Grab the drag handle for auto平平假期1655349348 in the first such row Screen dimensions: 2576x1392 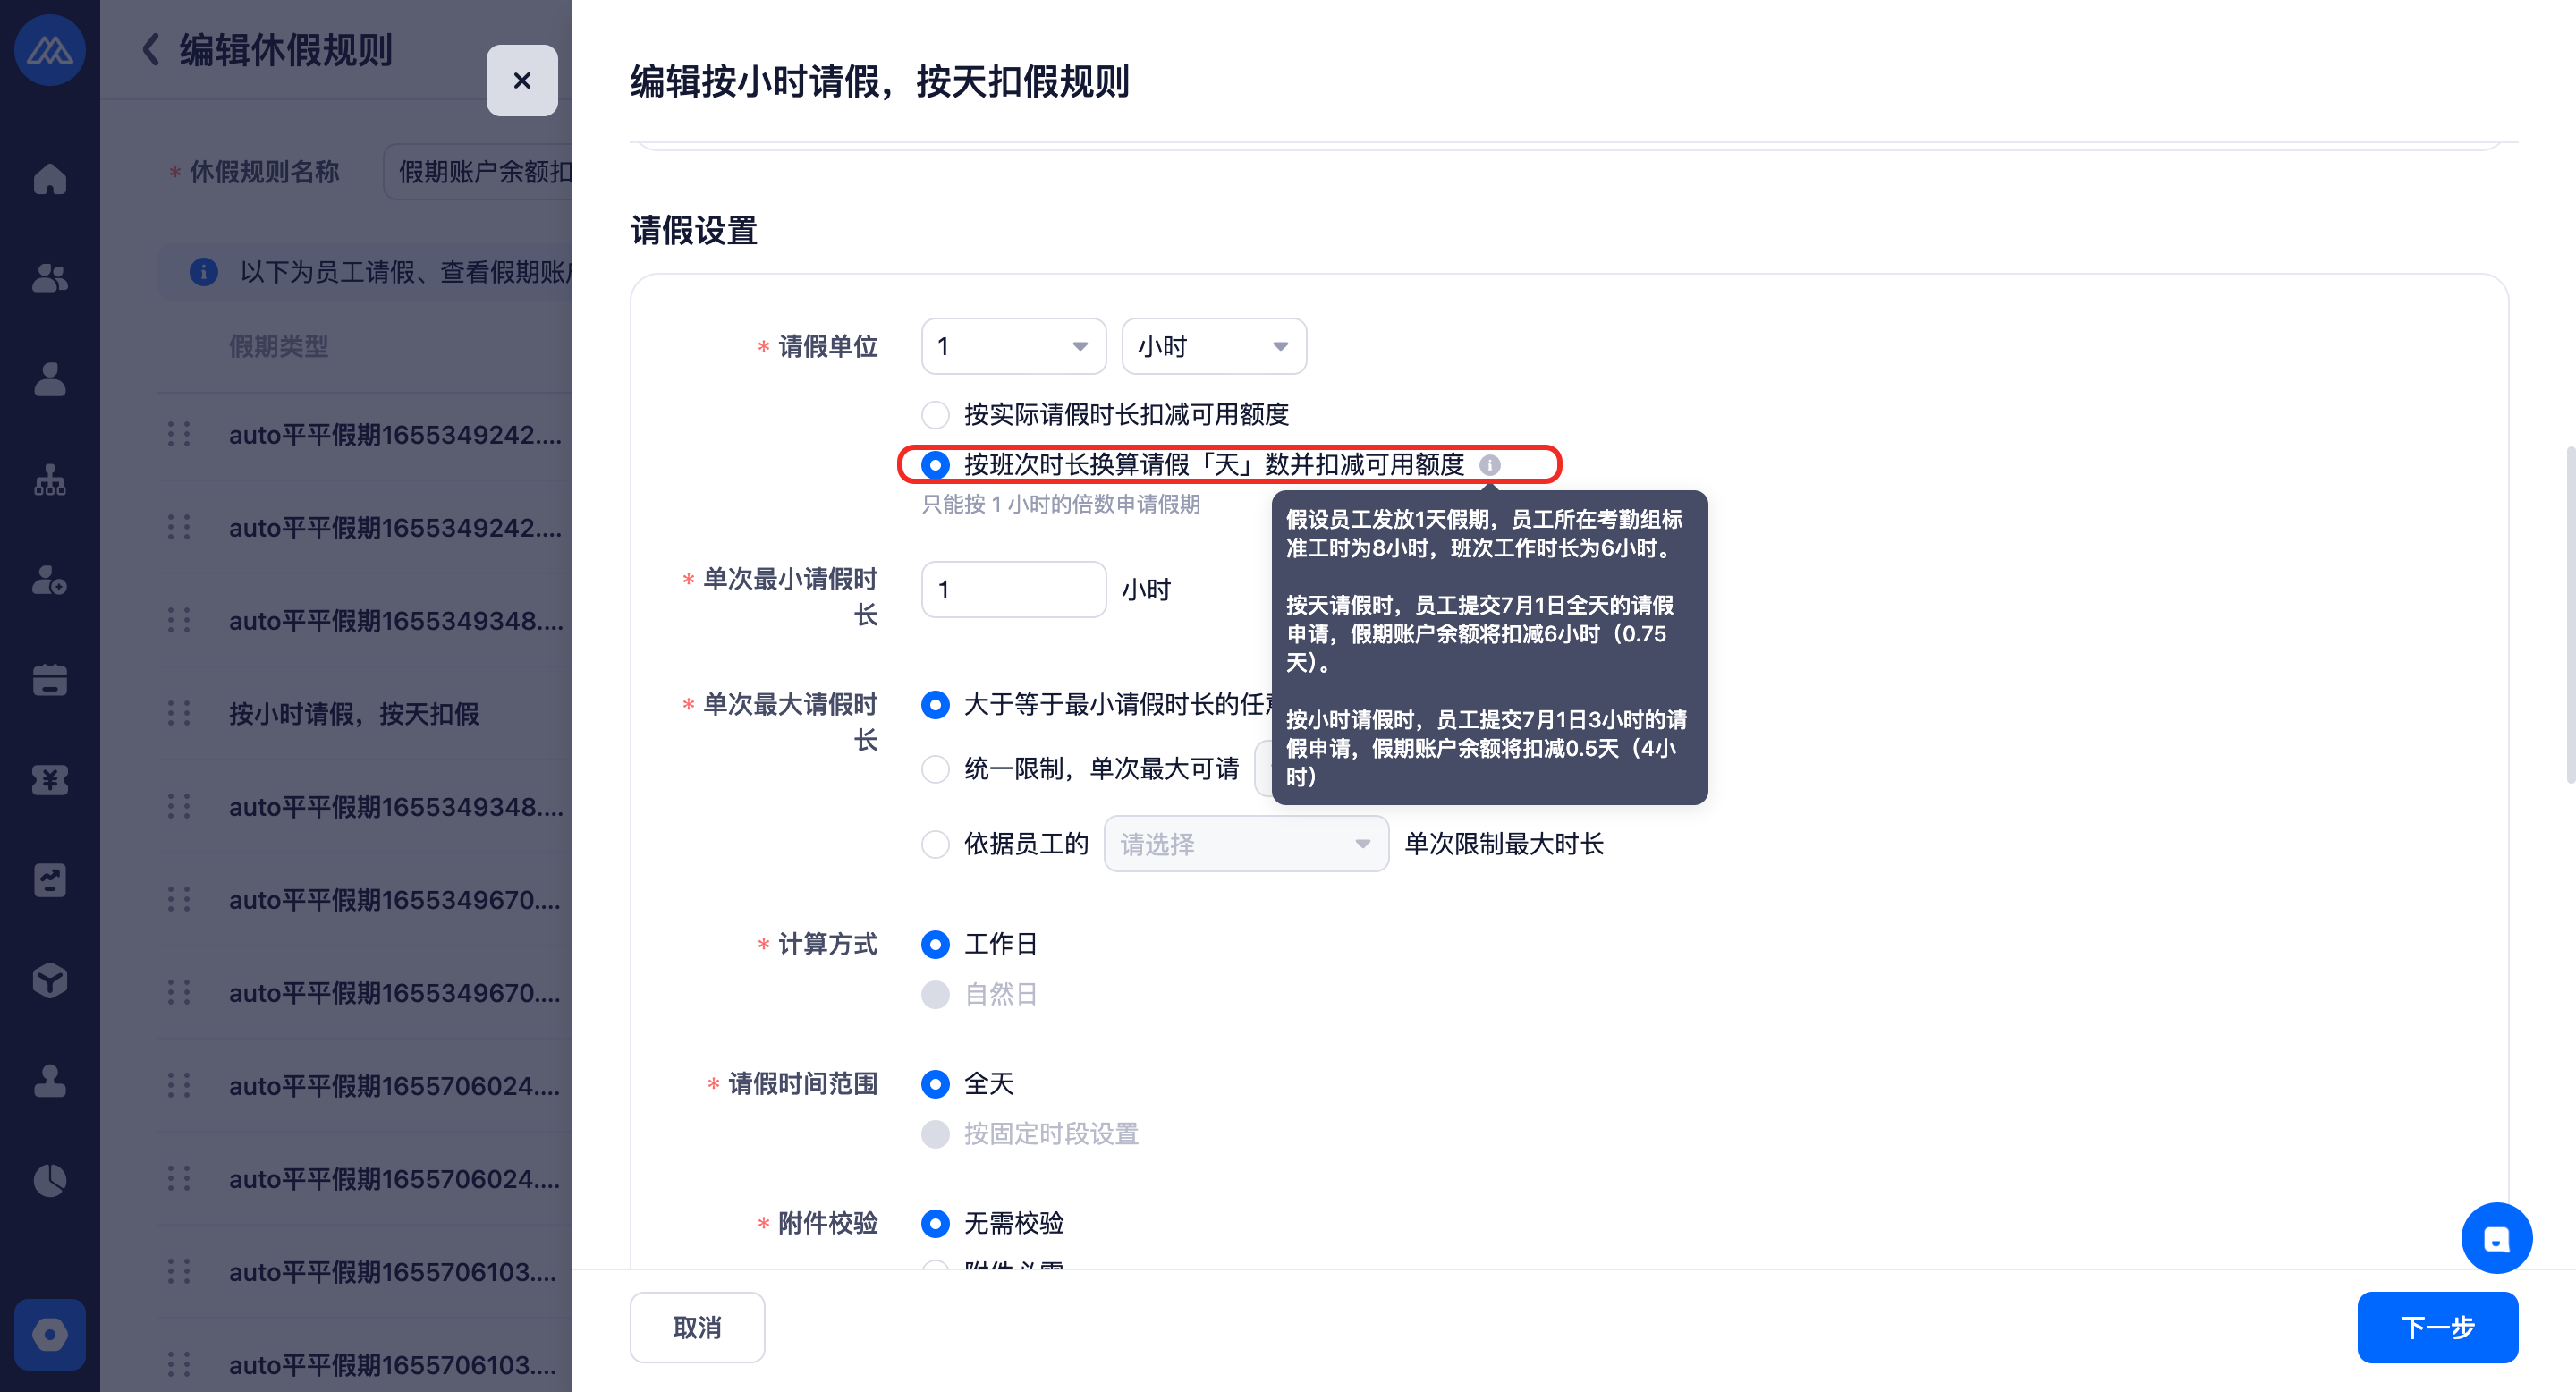tap(179, 620)
